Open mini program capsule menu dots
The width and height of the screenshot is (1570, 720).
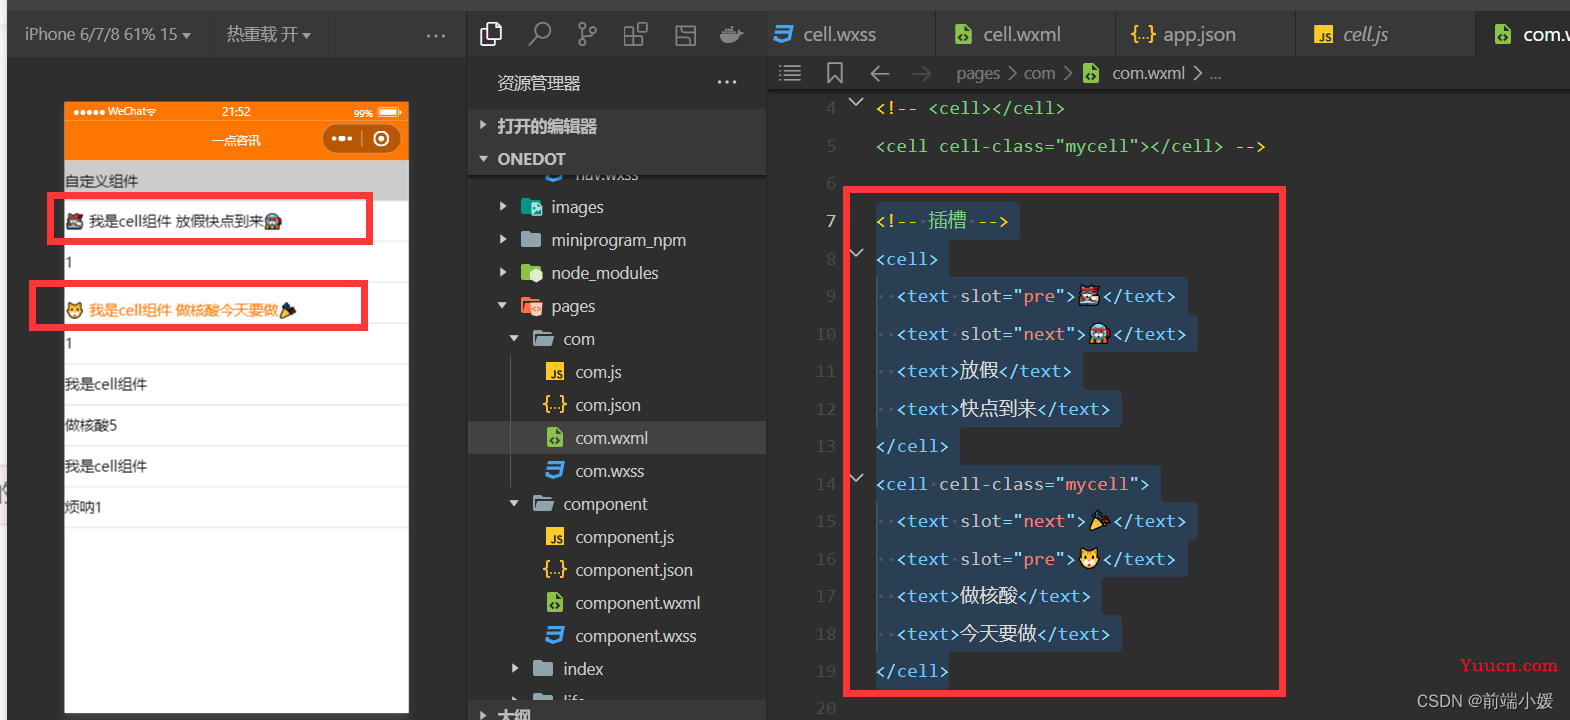[342, 139]
